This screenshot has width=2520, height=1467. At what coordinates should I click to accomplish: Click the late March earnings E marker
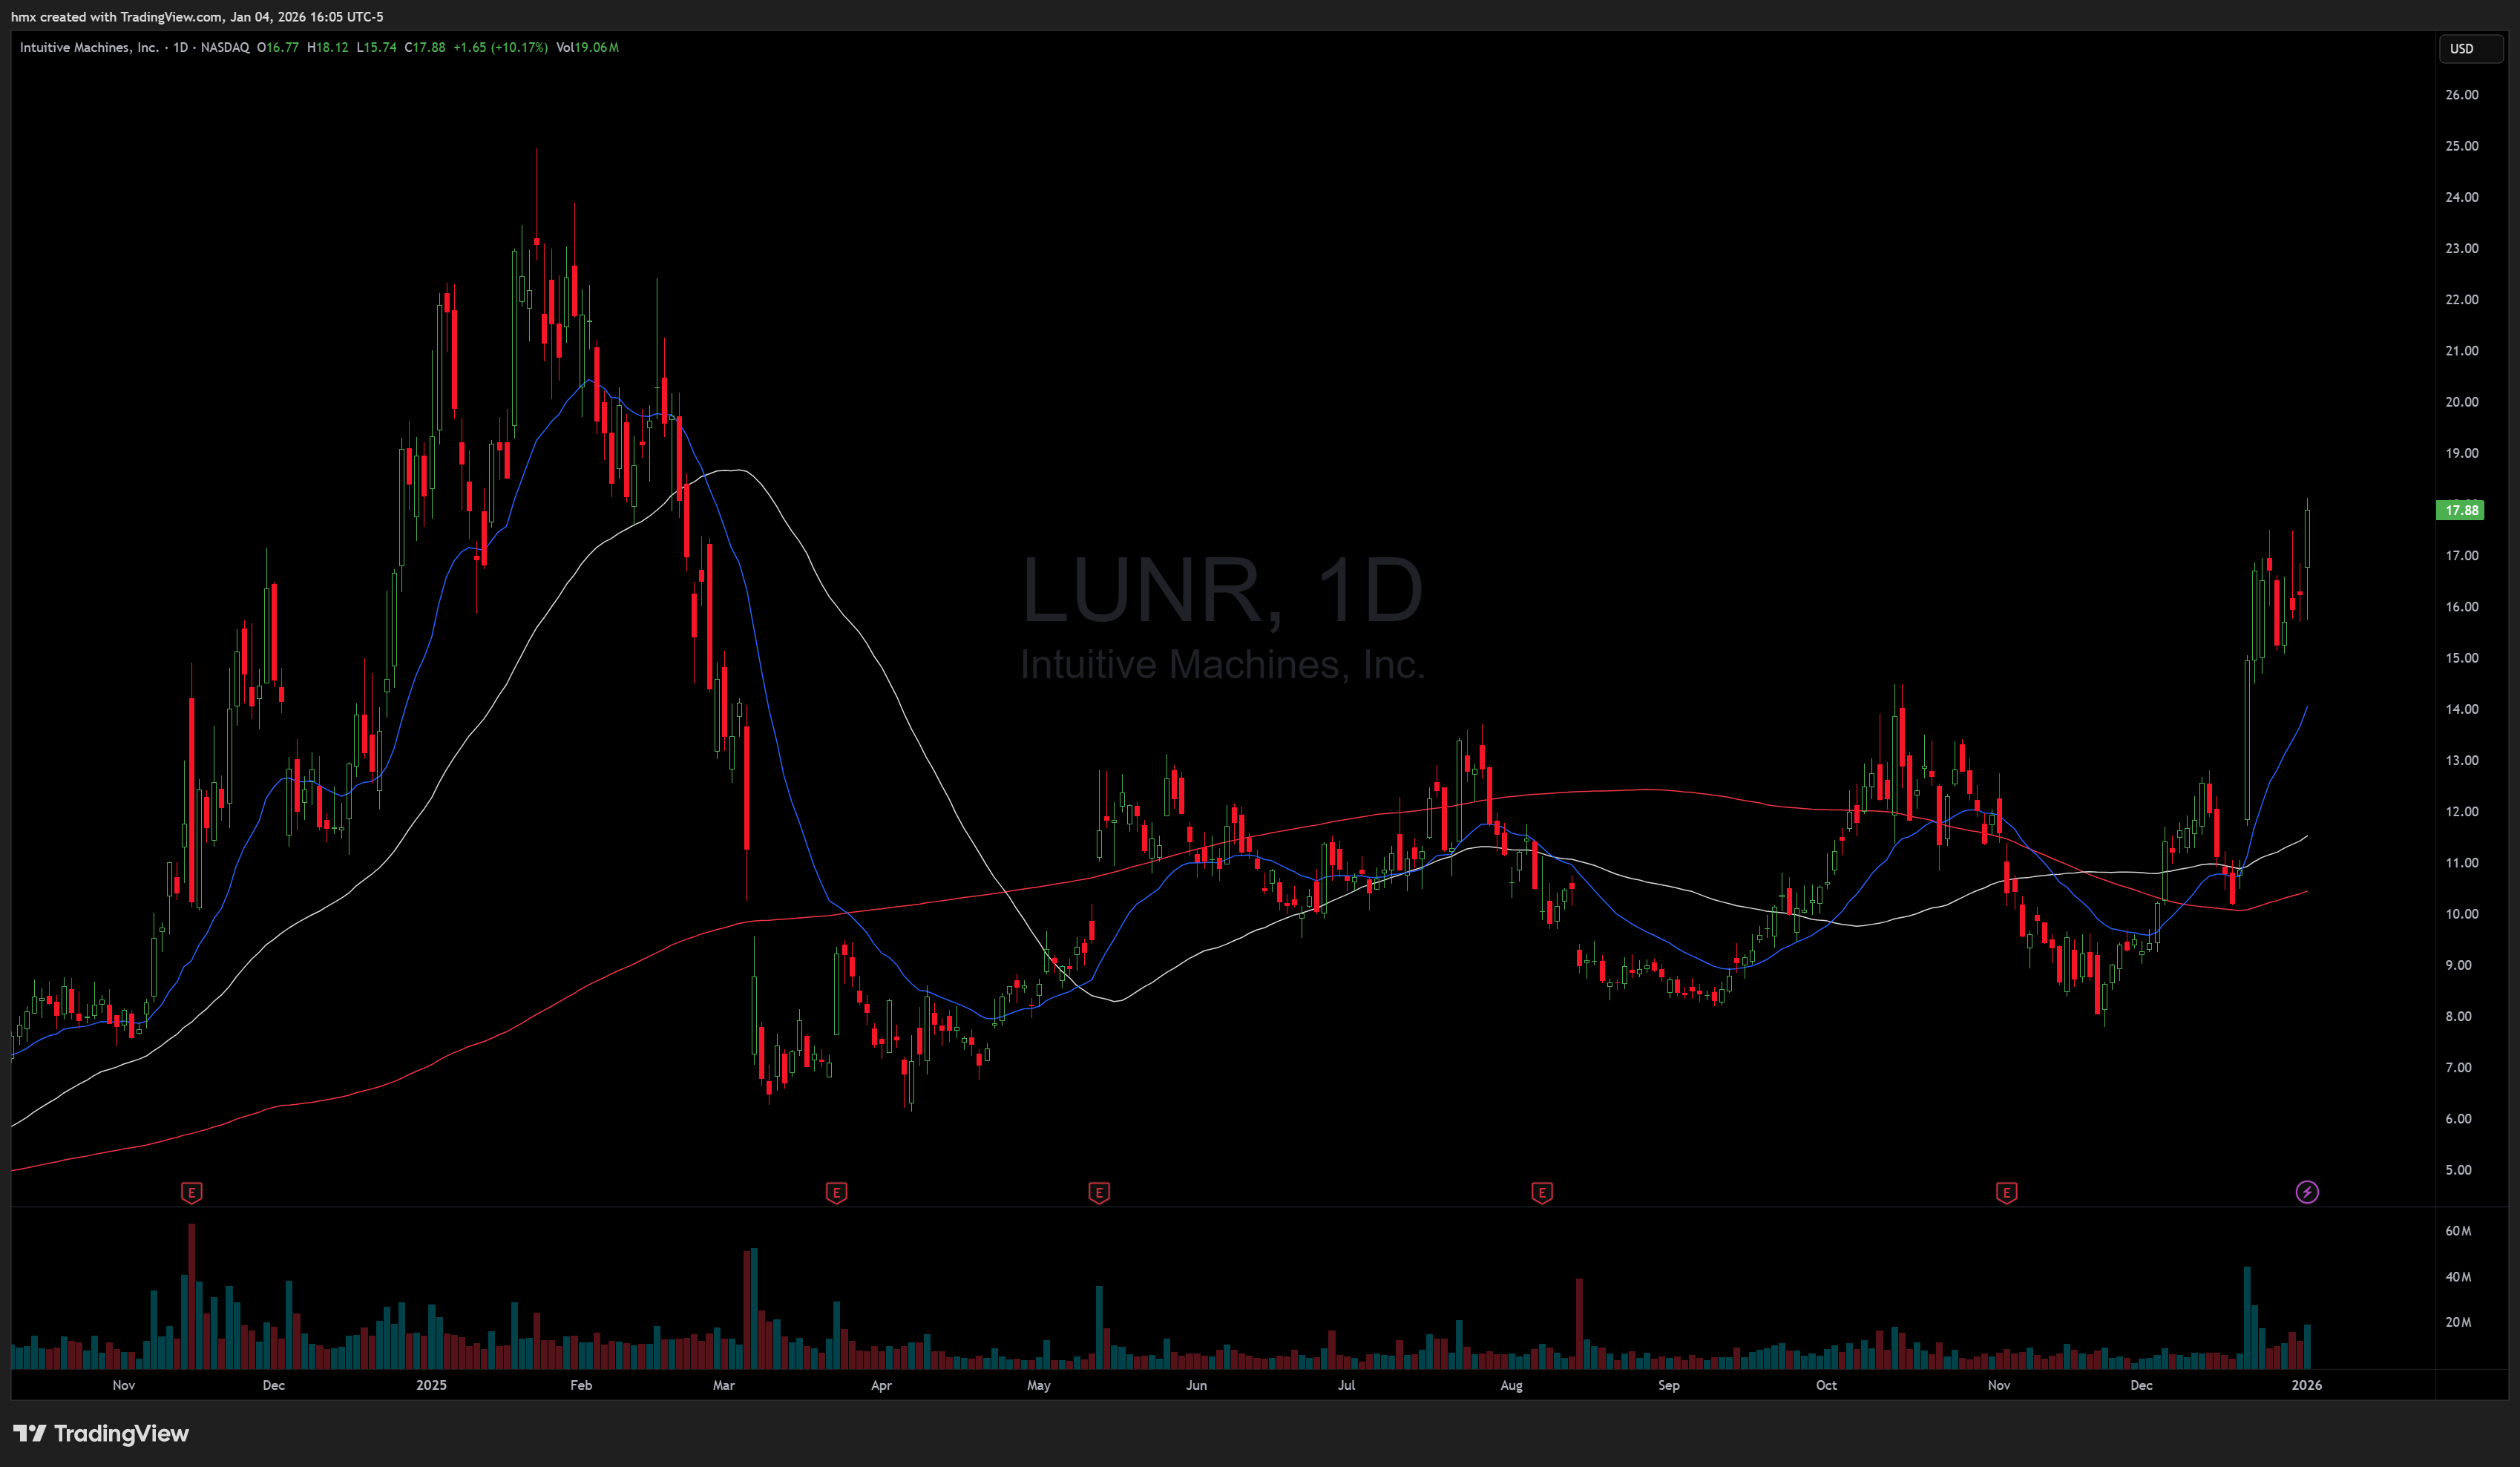(x=836, y=1192)
